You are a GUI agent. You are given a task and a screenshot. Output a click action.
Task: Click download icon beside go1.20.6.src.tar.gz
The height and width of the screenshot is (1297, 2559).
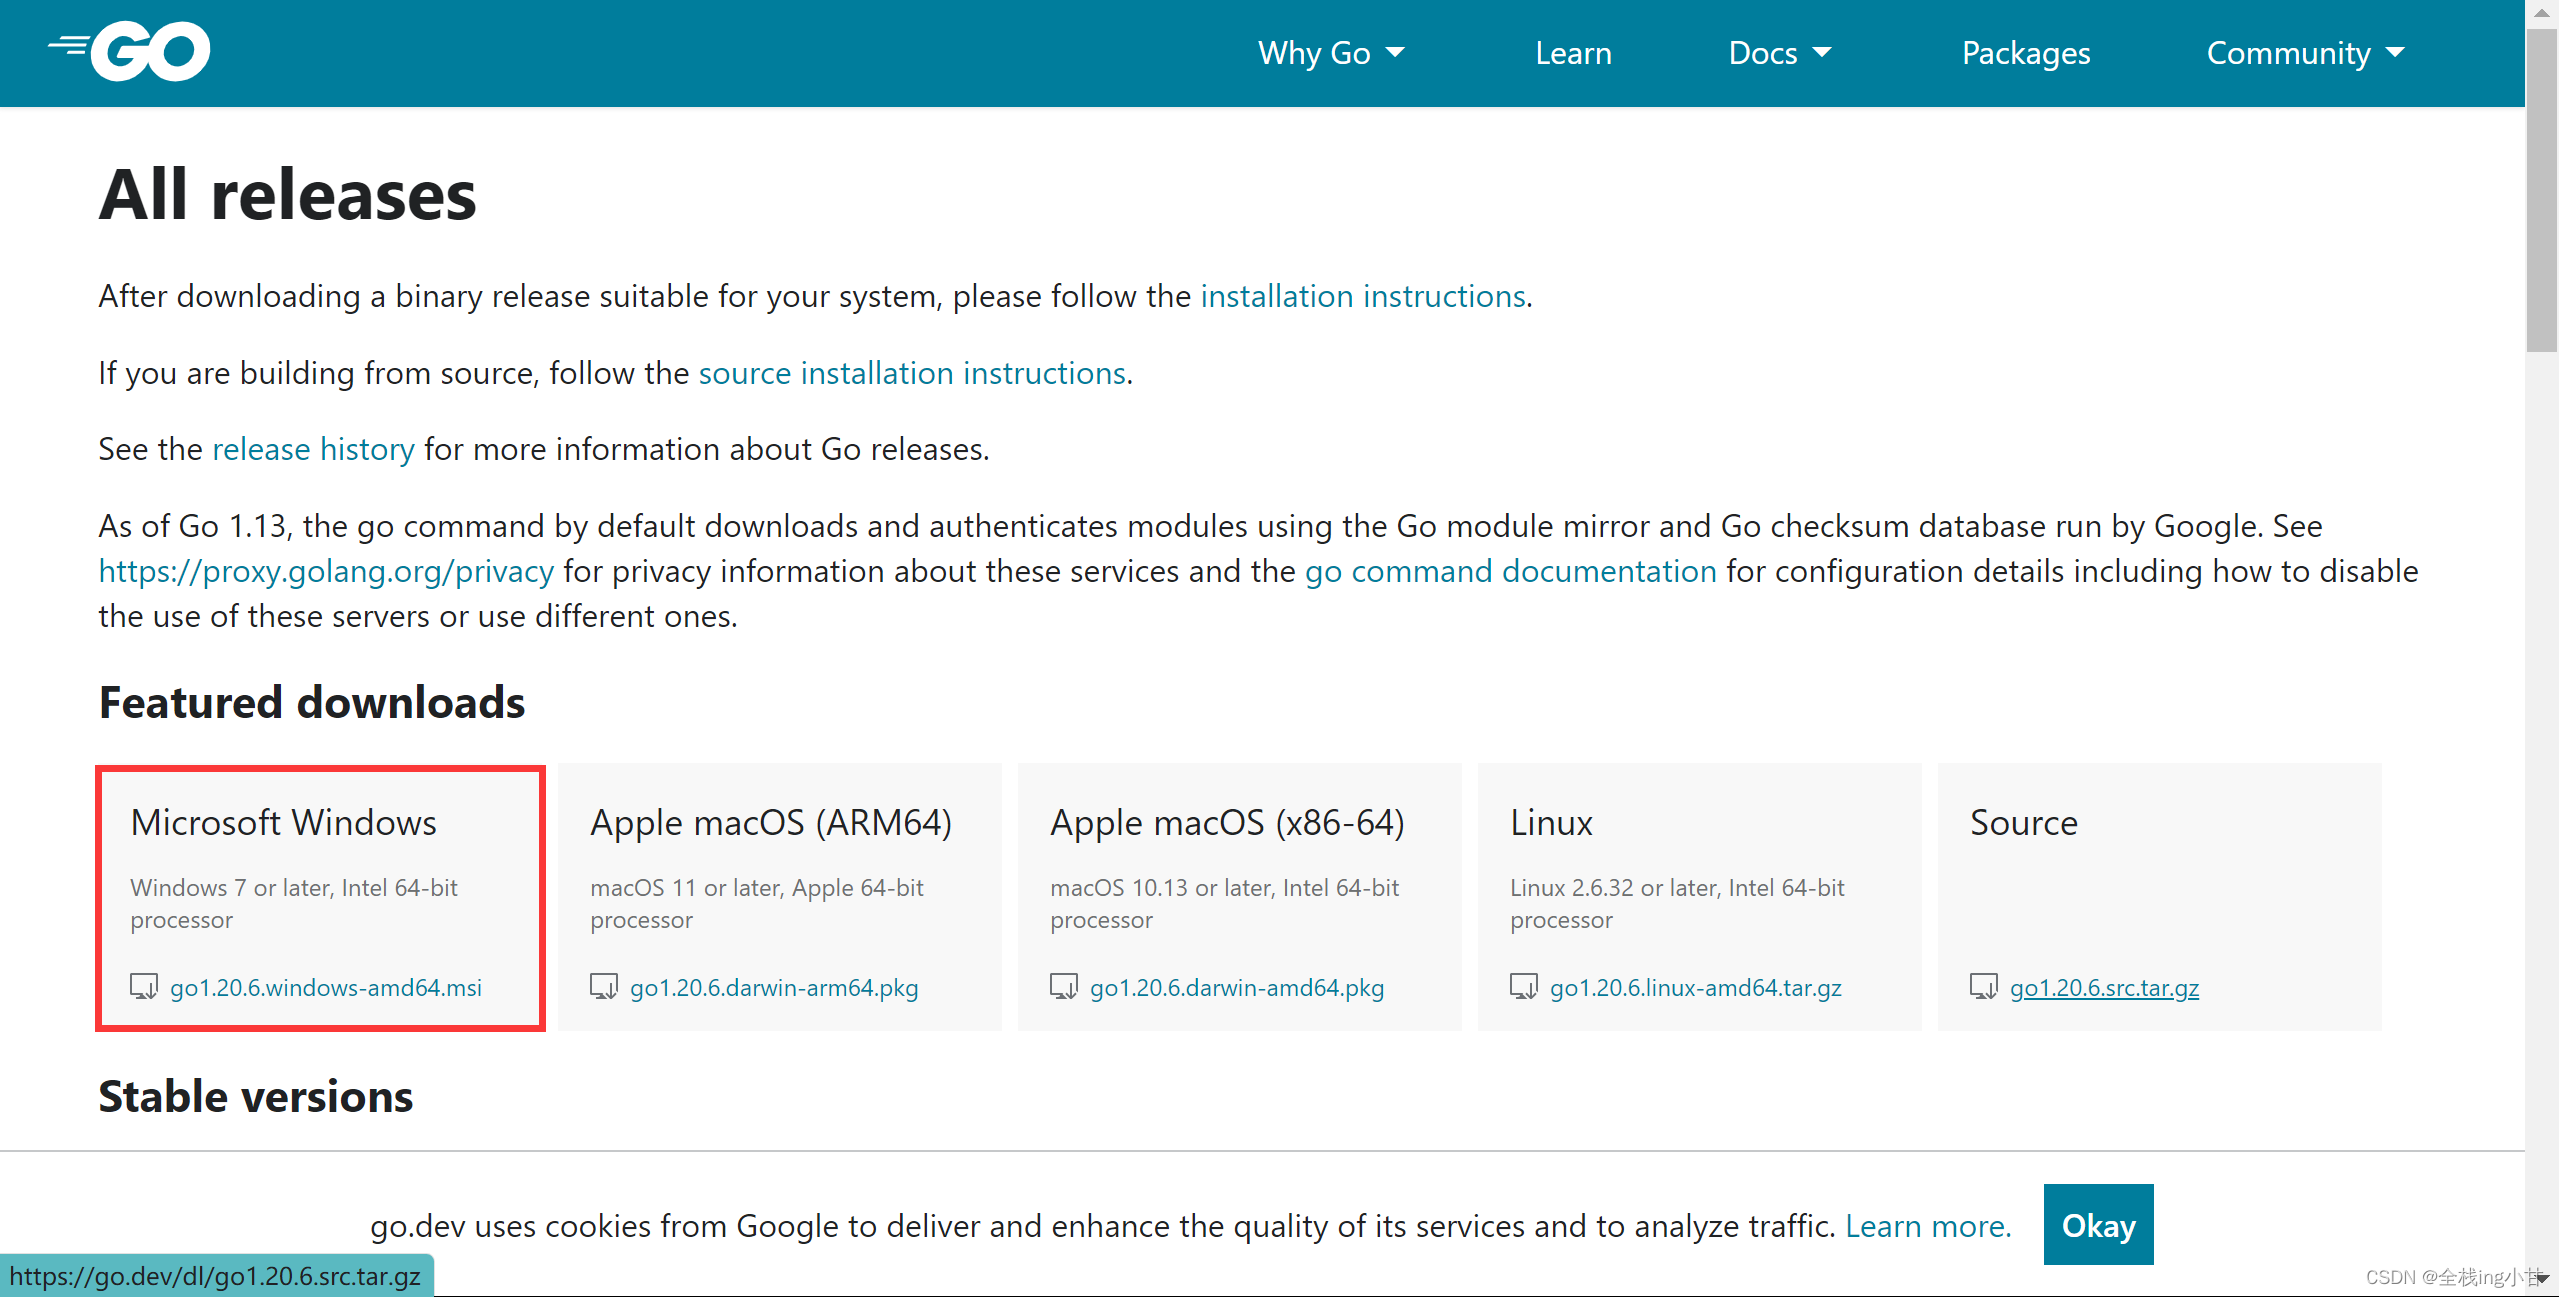point(1984,987)
